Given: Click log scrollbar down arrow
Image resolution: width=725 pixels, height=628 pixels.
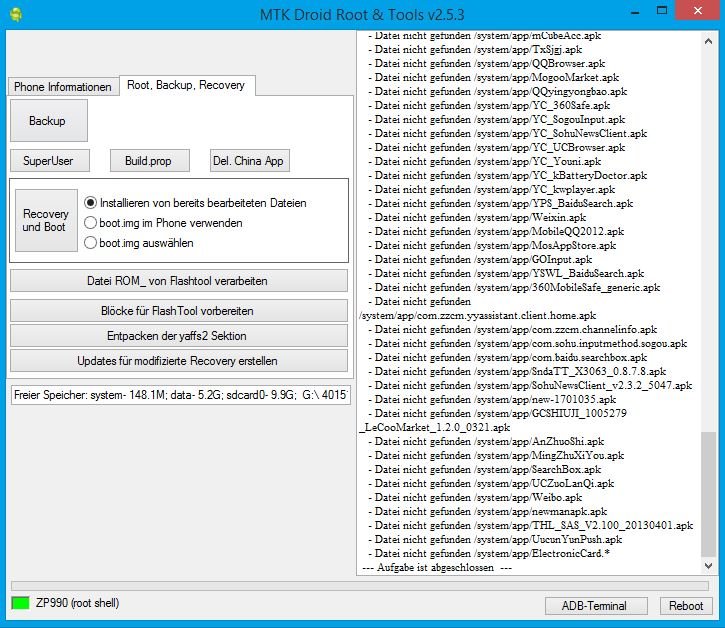Looking at the screenshot, I should (708, 566).
